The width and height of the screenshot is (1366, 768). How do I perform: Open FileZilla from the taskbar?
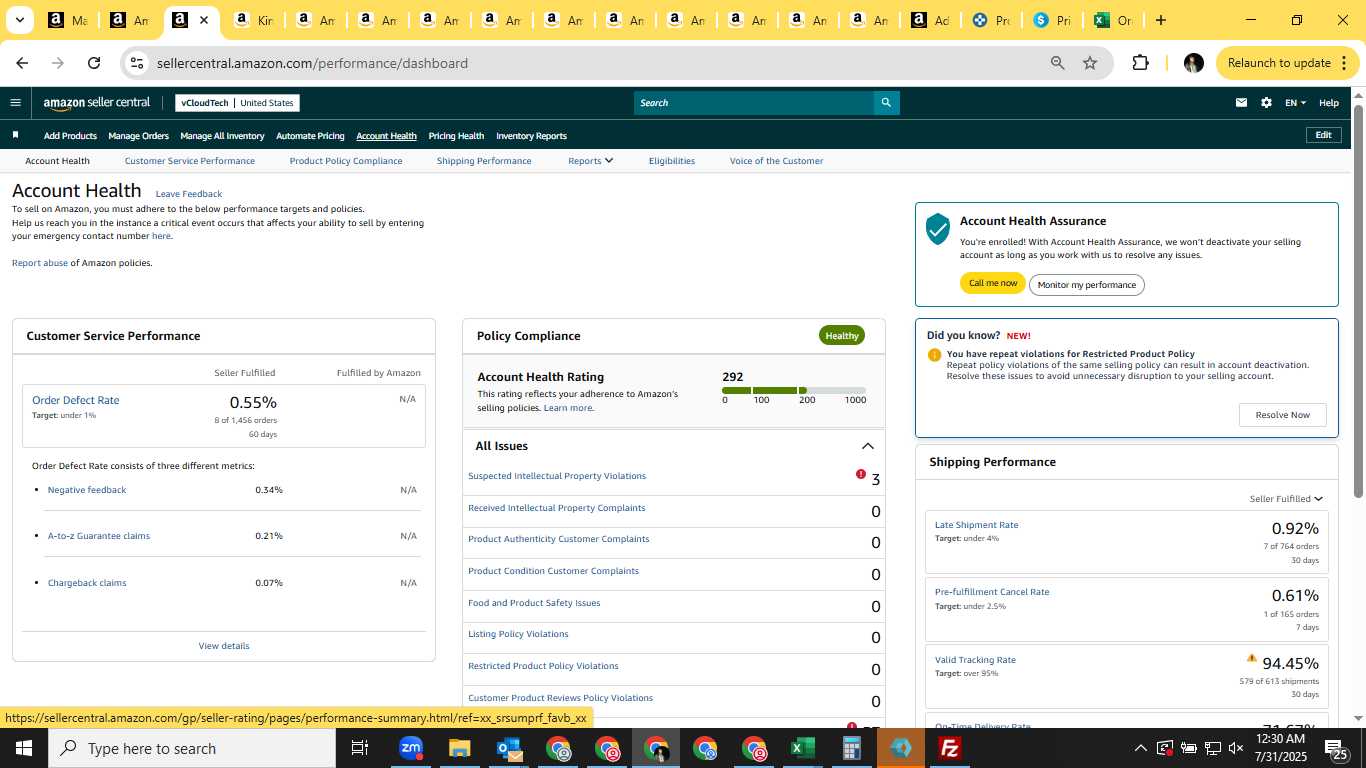(x=949, y=748)
